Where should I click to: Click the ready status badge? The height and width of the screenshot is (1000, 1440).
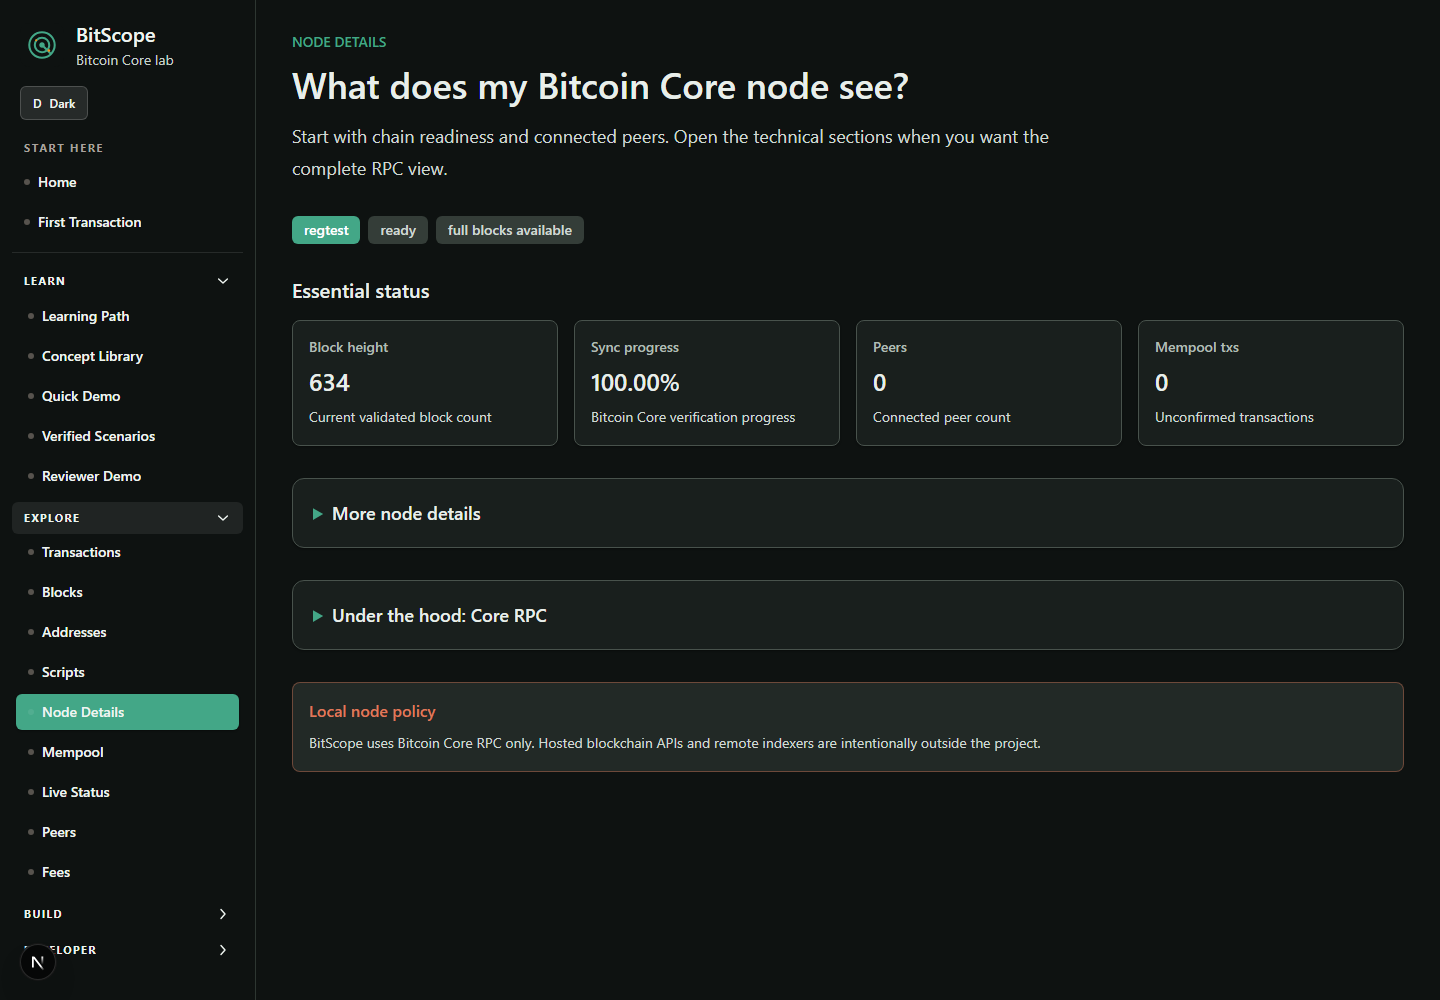click(x=398, y=230)
